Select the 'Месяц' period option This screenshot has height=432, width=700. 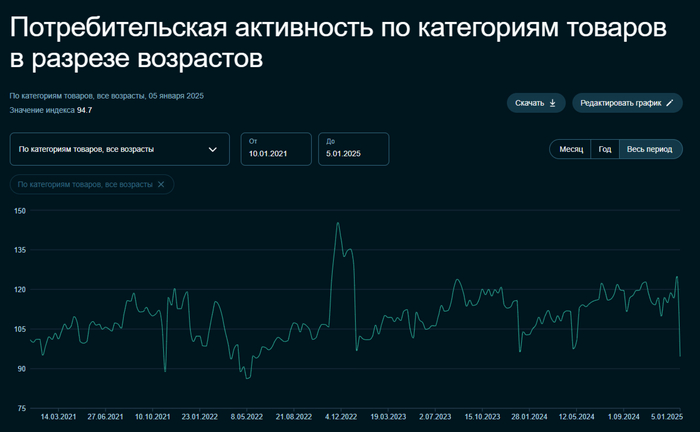tap(571, 149)
